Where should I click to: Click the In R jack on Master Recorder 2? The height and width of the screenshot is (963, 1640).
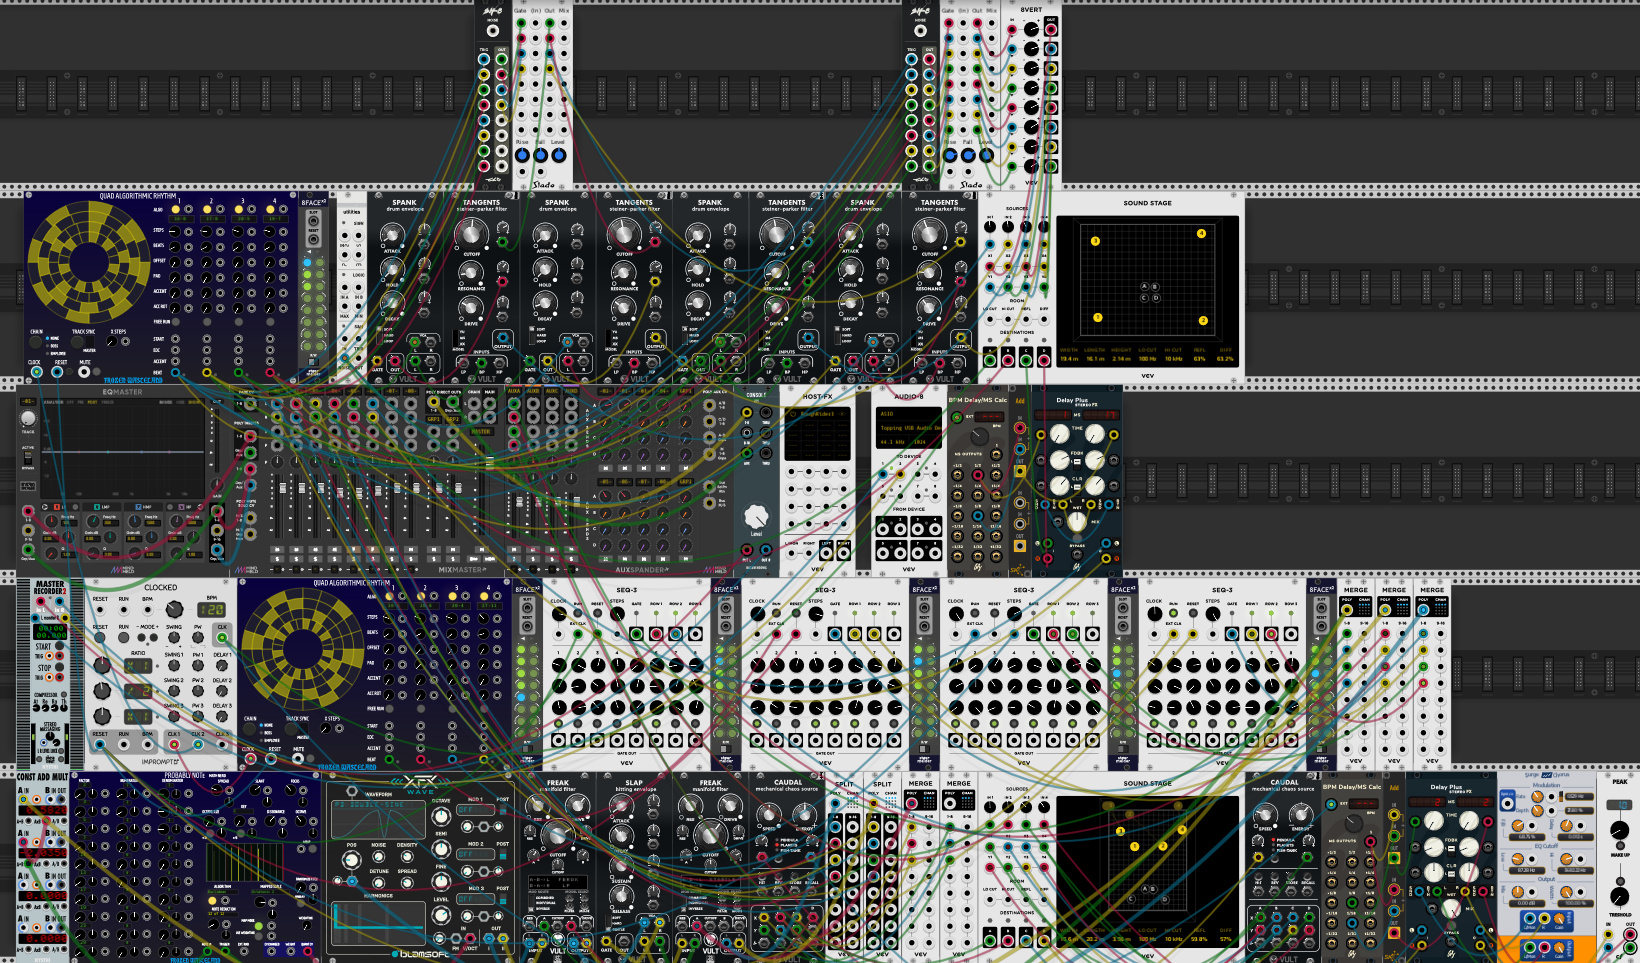59,602
